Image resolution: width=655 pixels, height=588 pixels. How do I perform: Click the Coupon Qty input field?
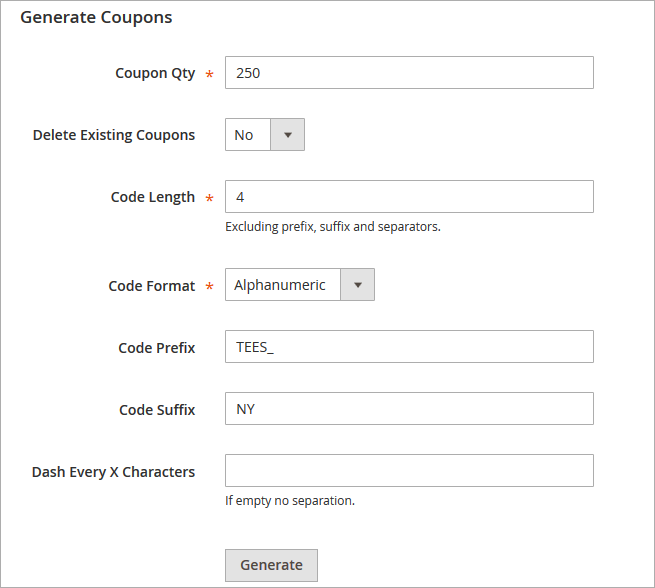[x=409, y=73]
